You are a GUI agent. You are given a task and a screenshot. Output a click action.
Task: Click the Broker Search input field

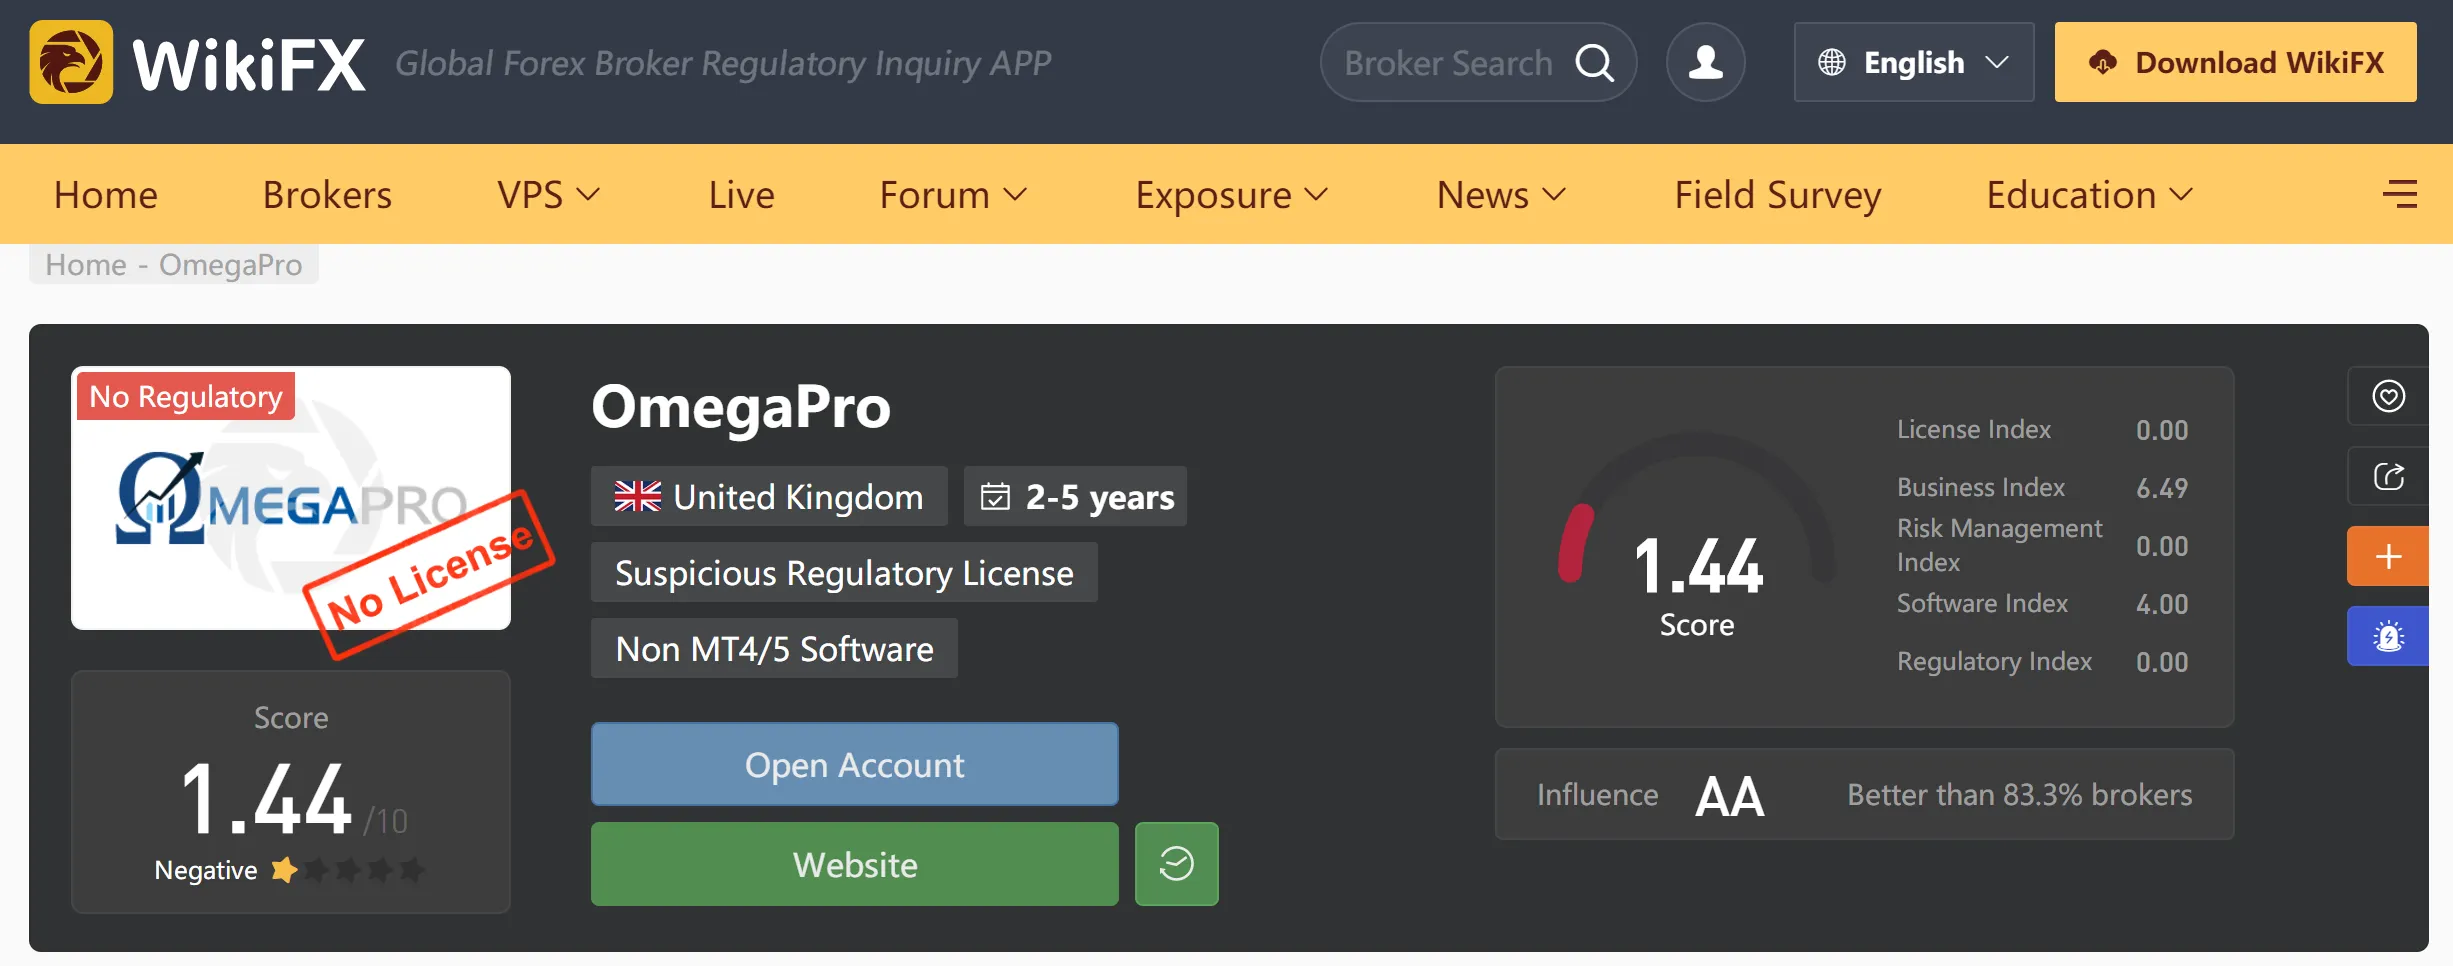click(x=1478, y=62)
